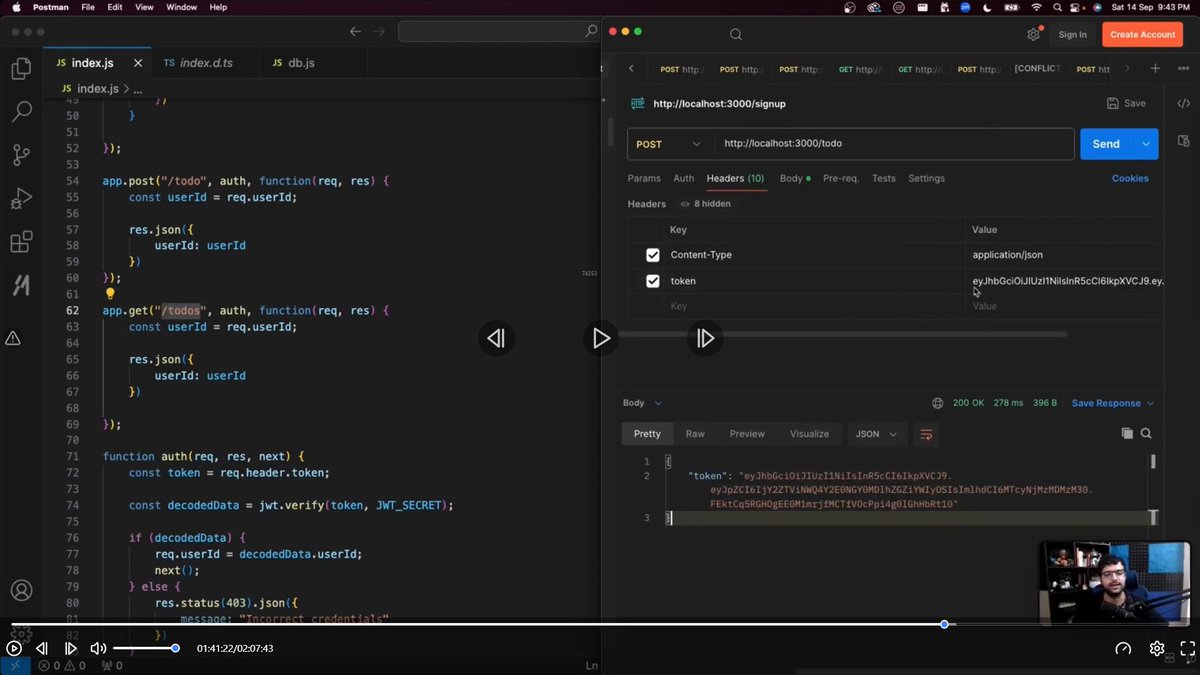Copy the response body with copy icon
This screenshot has height=675, width=1200.
point(1127,434)
